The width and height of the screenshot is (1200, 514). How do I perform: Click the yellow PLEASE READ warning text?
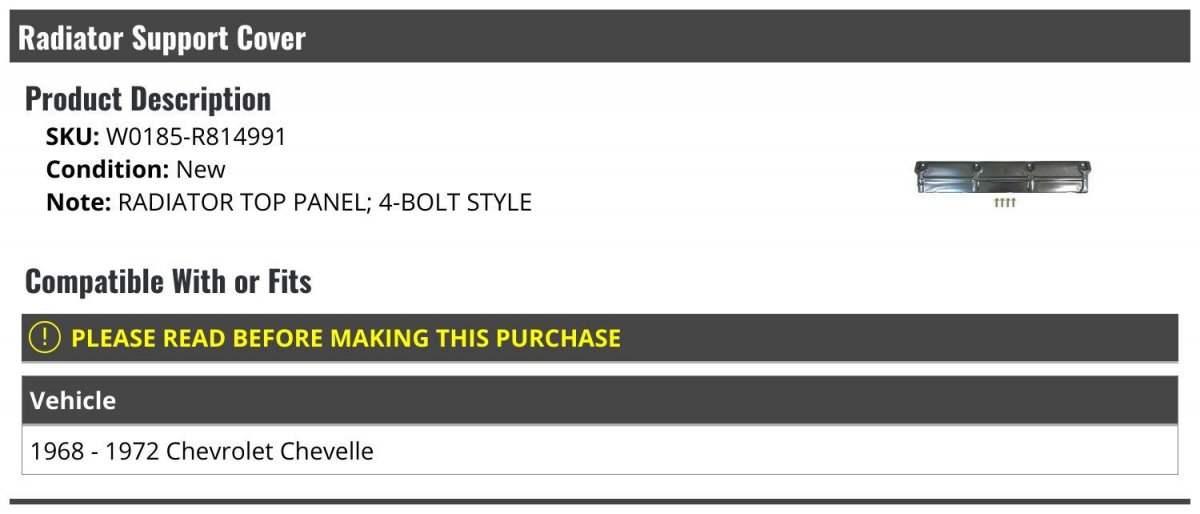346,338
